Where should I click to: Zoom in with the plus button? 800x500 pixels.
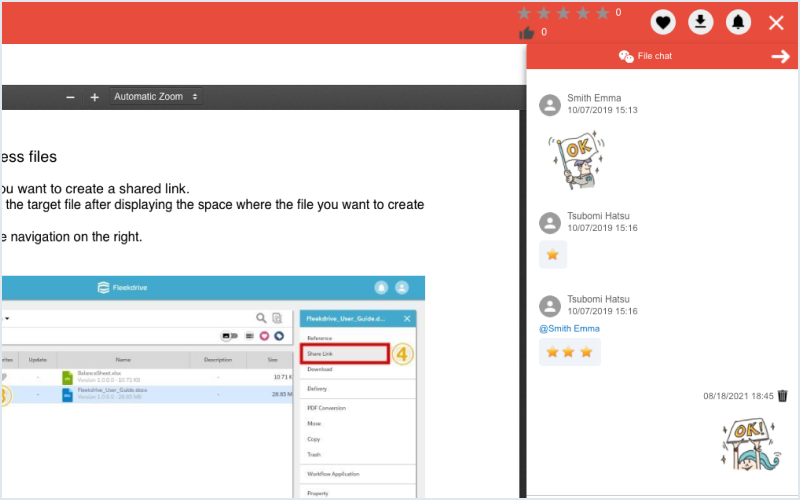point(94,97)
